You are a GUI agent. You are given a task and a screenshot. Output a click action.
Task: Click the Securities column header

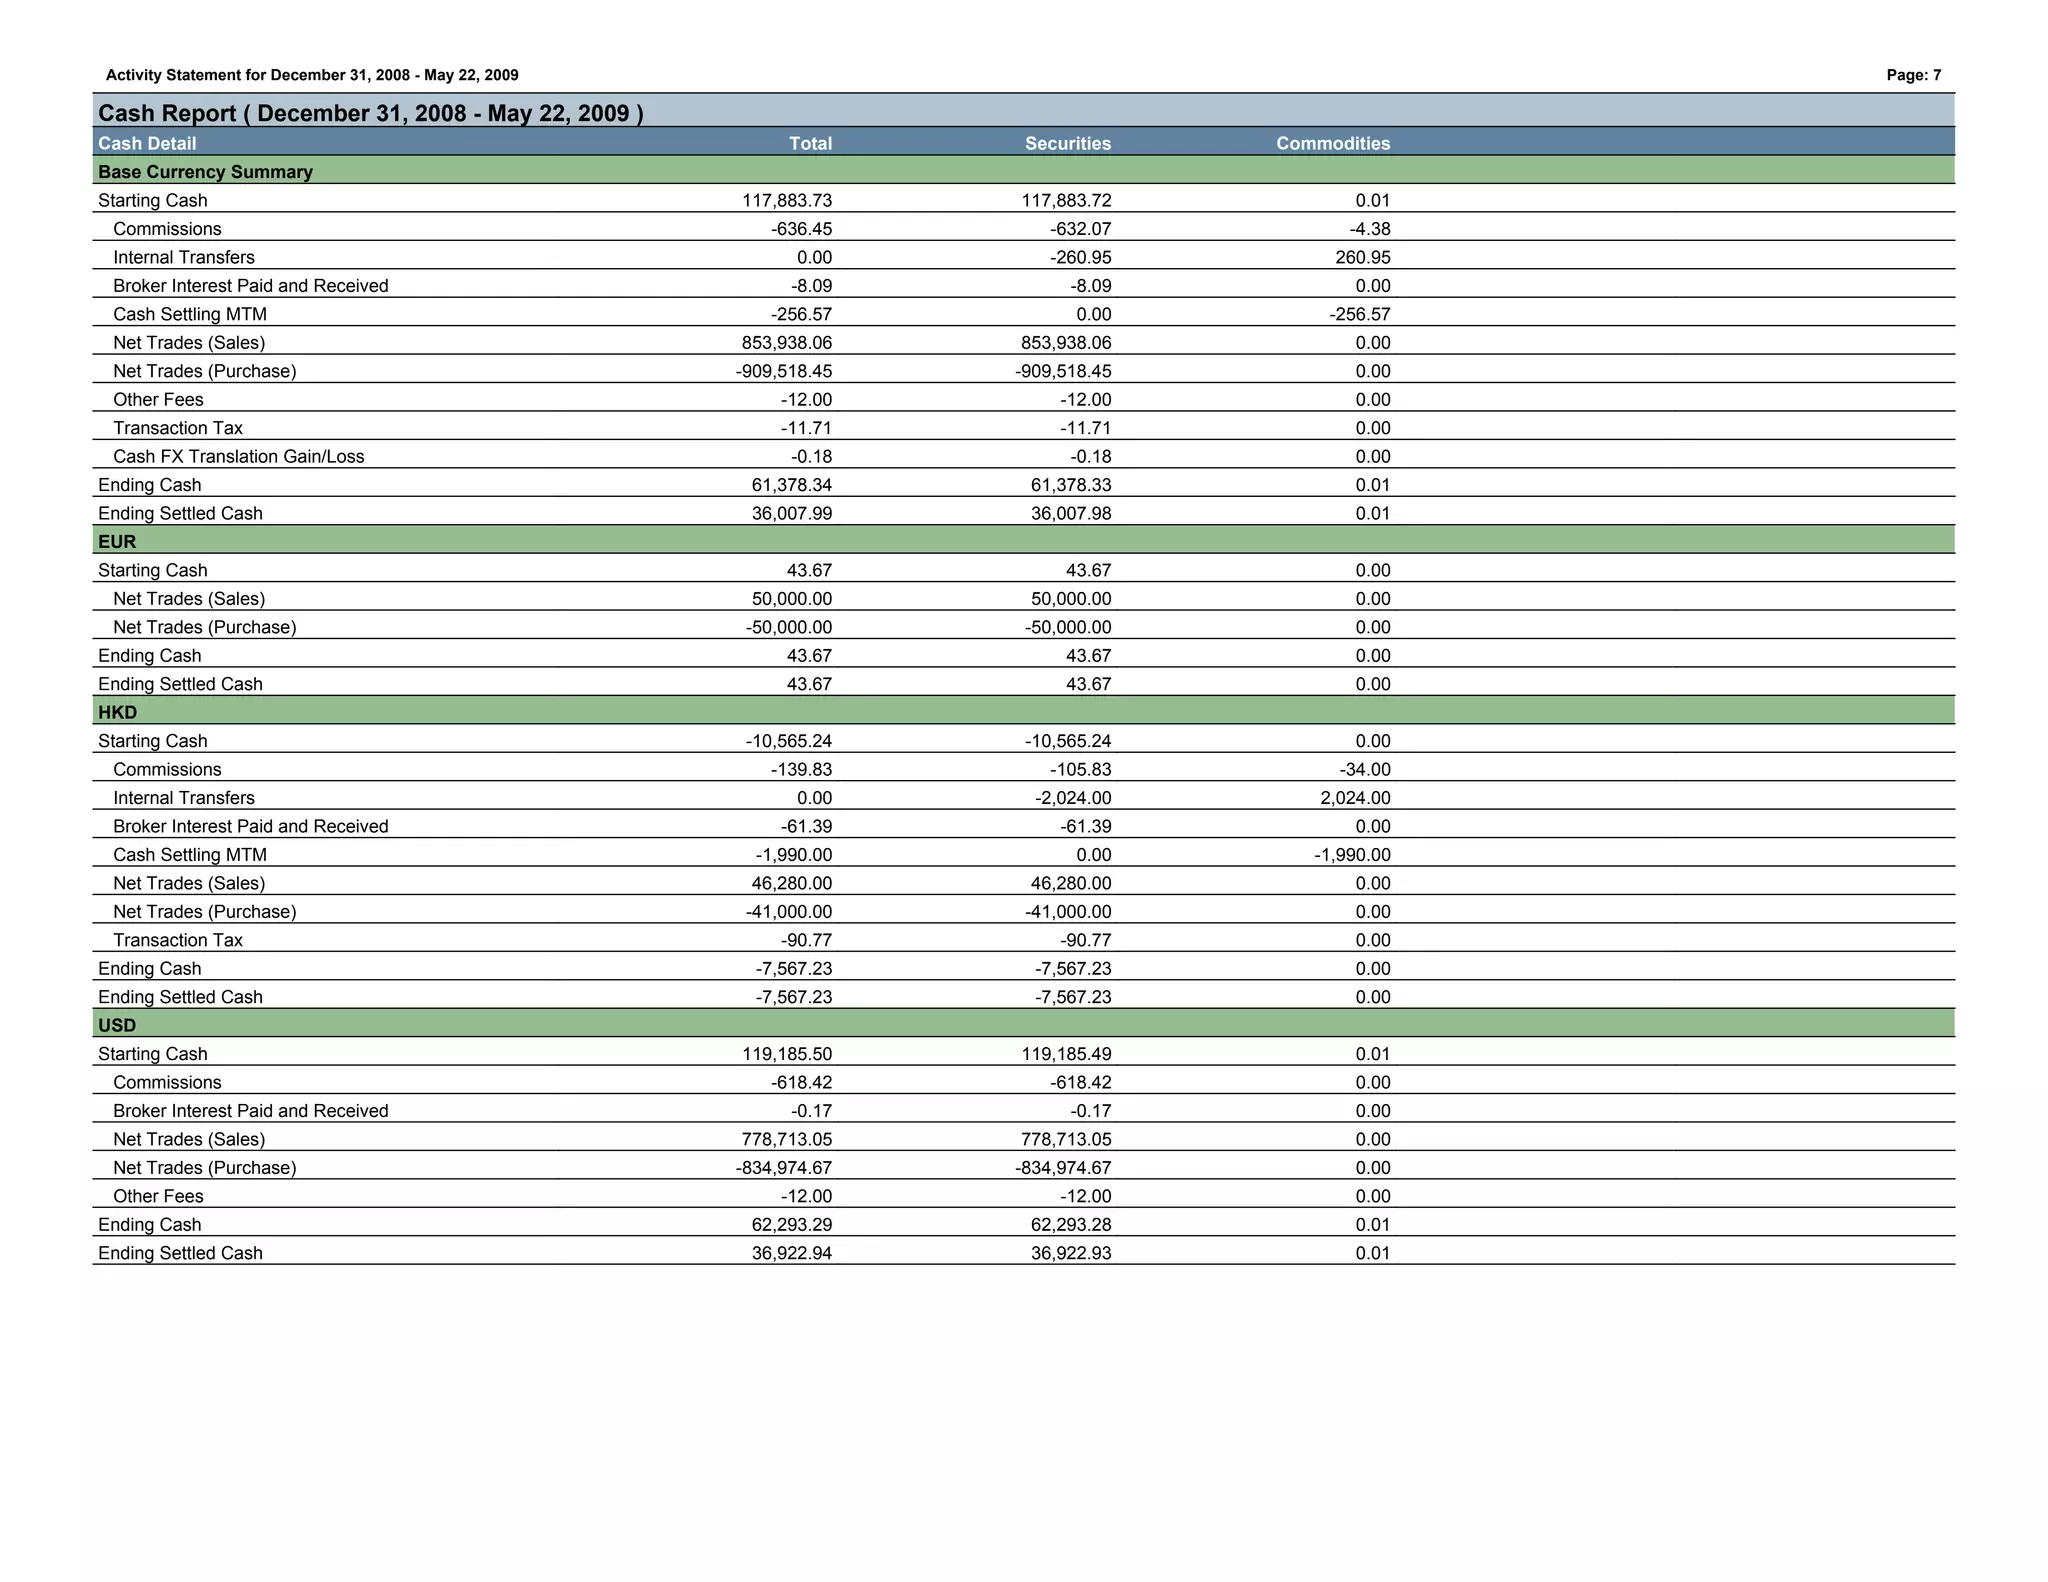[1067, 143]
